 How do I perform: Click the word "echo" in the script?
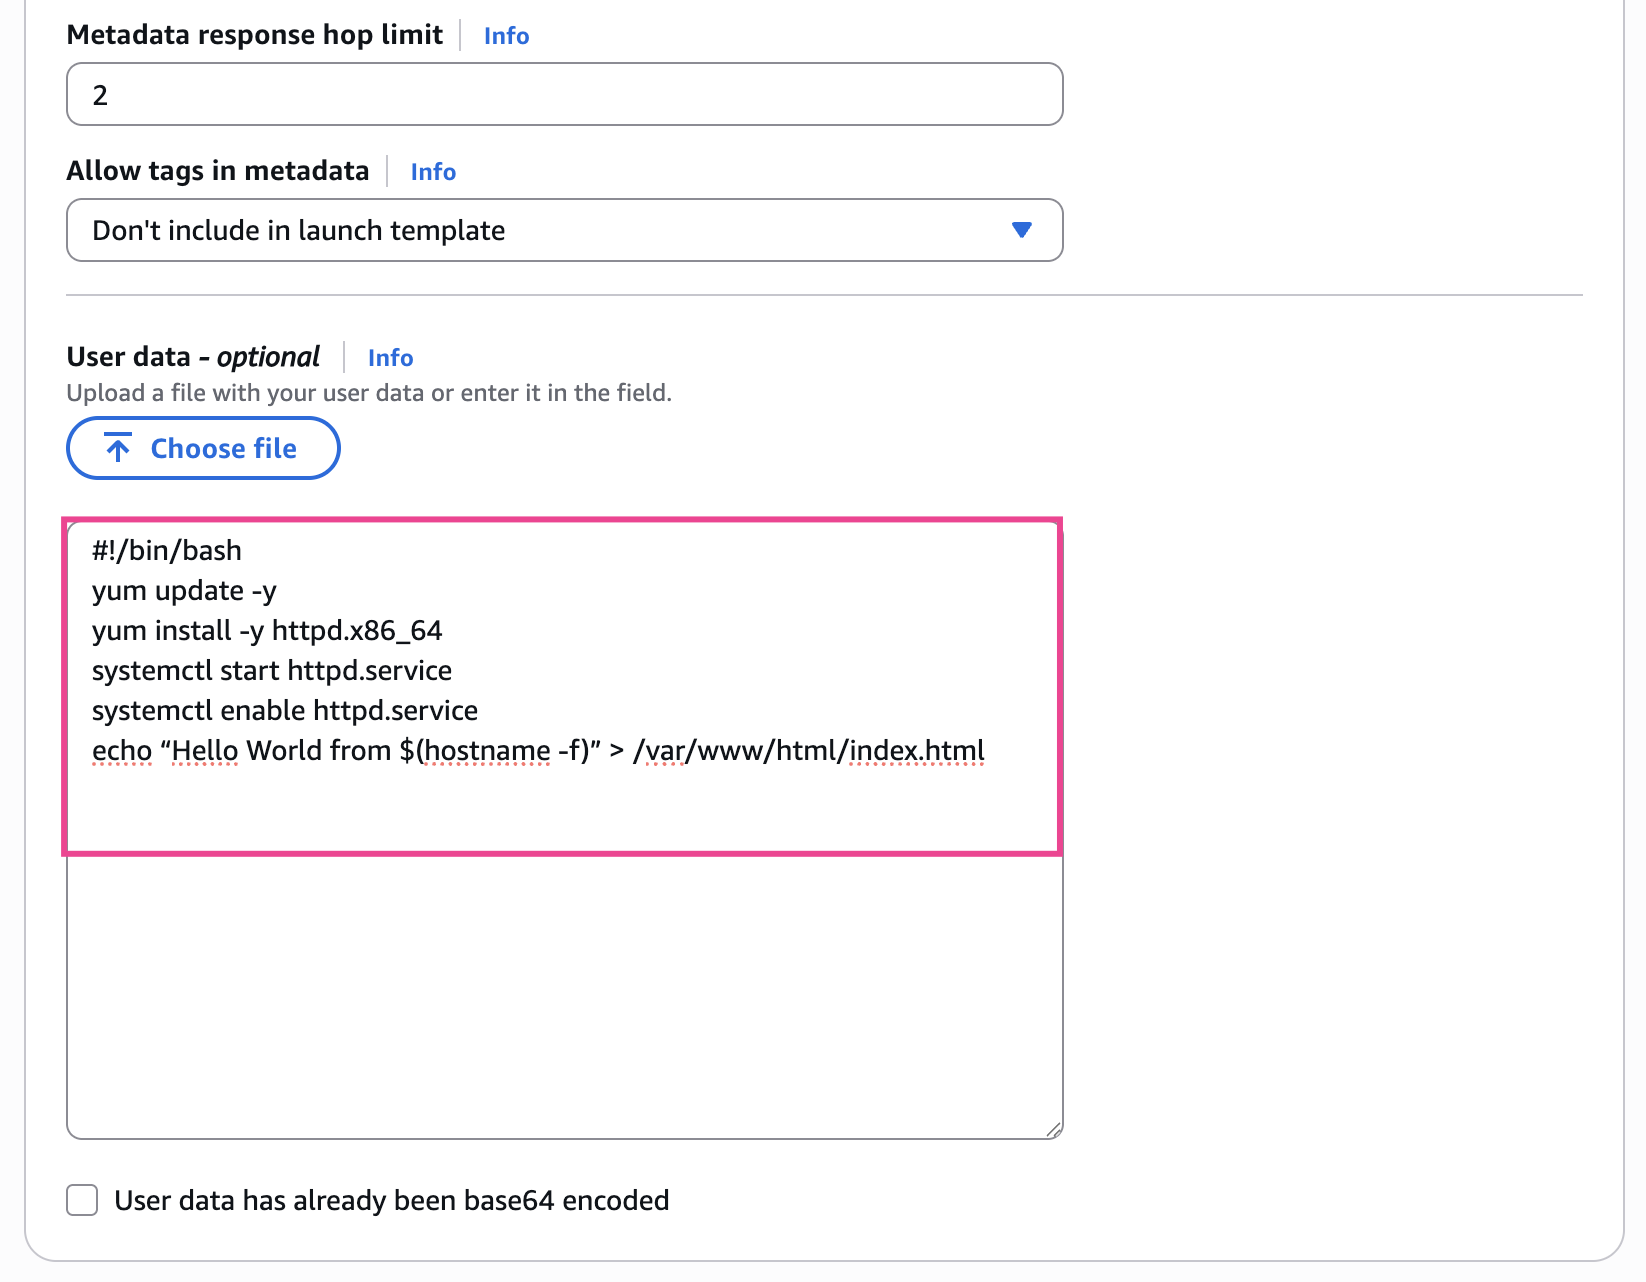click(x=122, y=751)
